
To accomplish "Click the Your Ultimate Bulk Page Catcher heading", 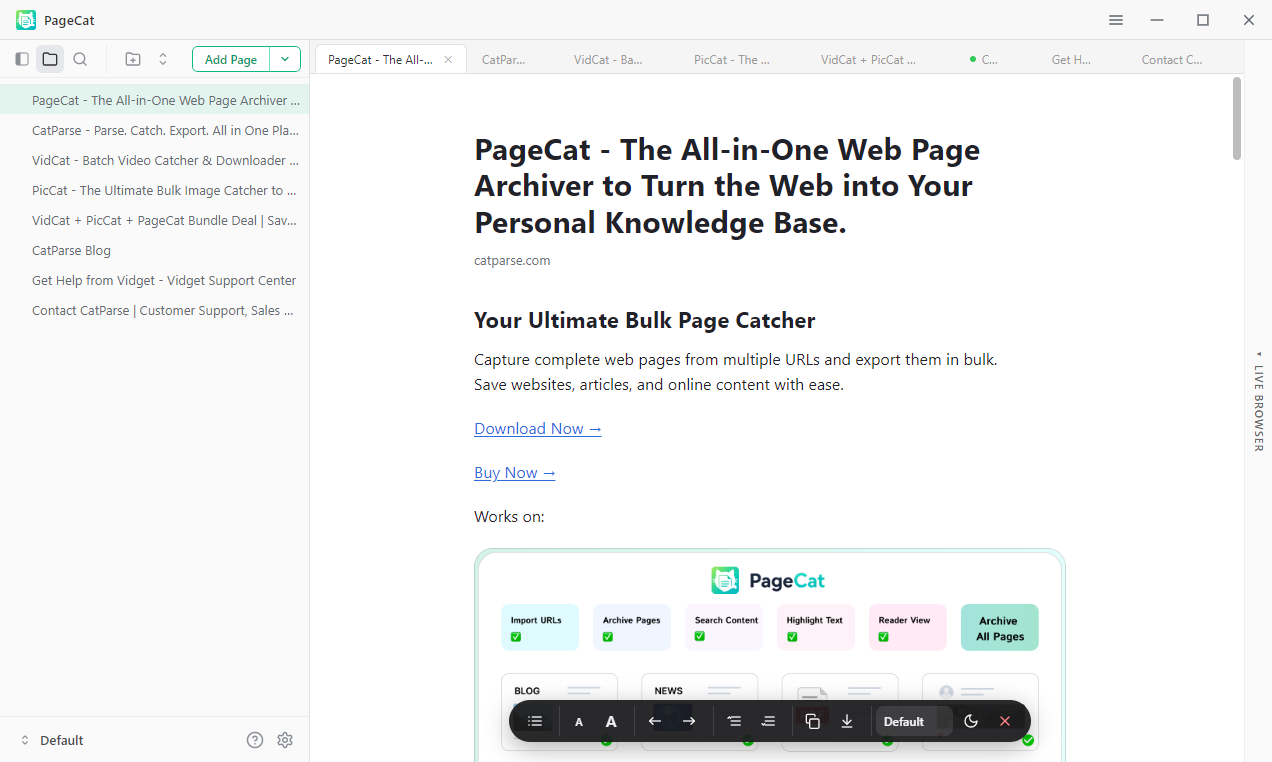I will (645, 320).
